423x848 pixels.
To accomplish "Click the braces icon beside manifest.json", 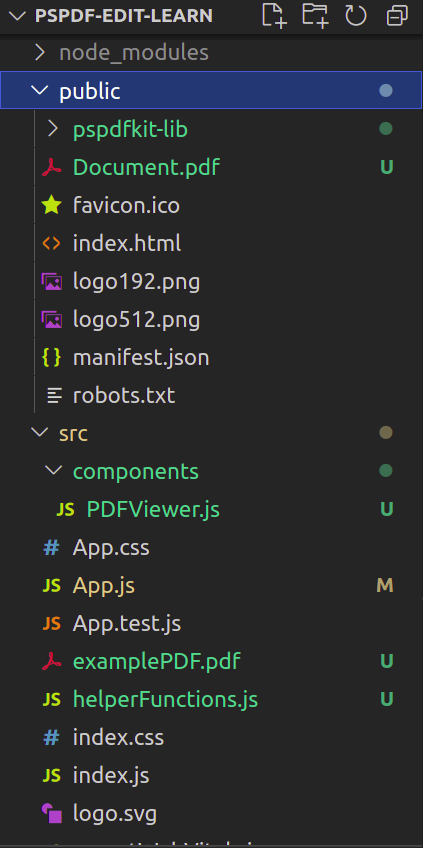I will [51, 357].
